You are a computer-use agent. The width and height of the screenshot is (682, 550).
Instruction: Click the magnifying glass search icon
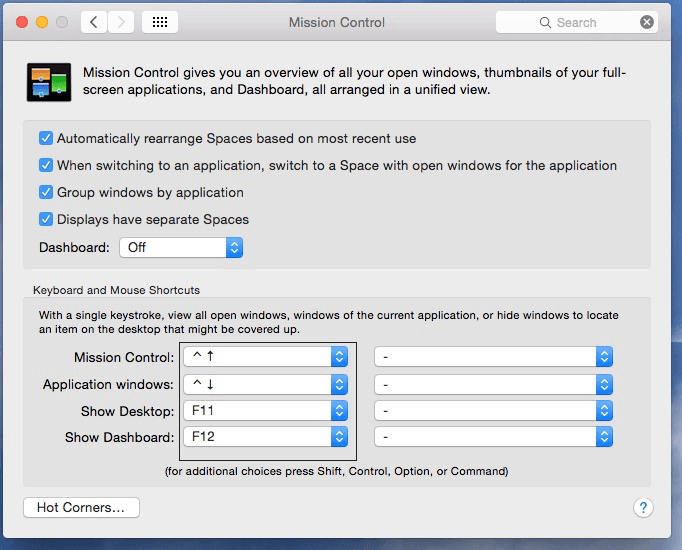pos(545,23)
